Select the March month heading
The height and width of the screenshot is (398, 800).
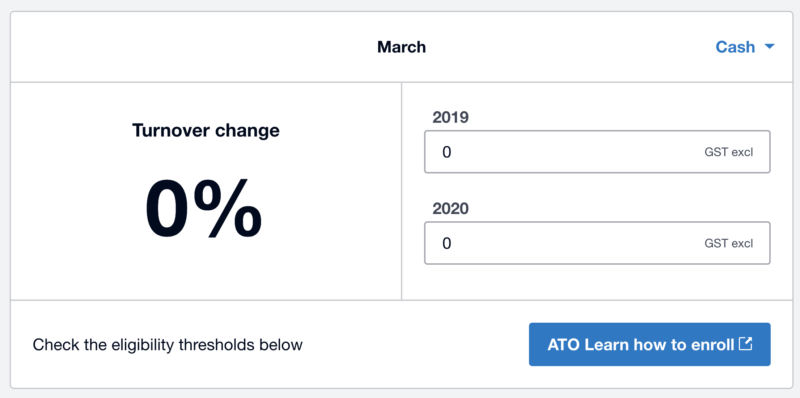click(x=402, y=47)
